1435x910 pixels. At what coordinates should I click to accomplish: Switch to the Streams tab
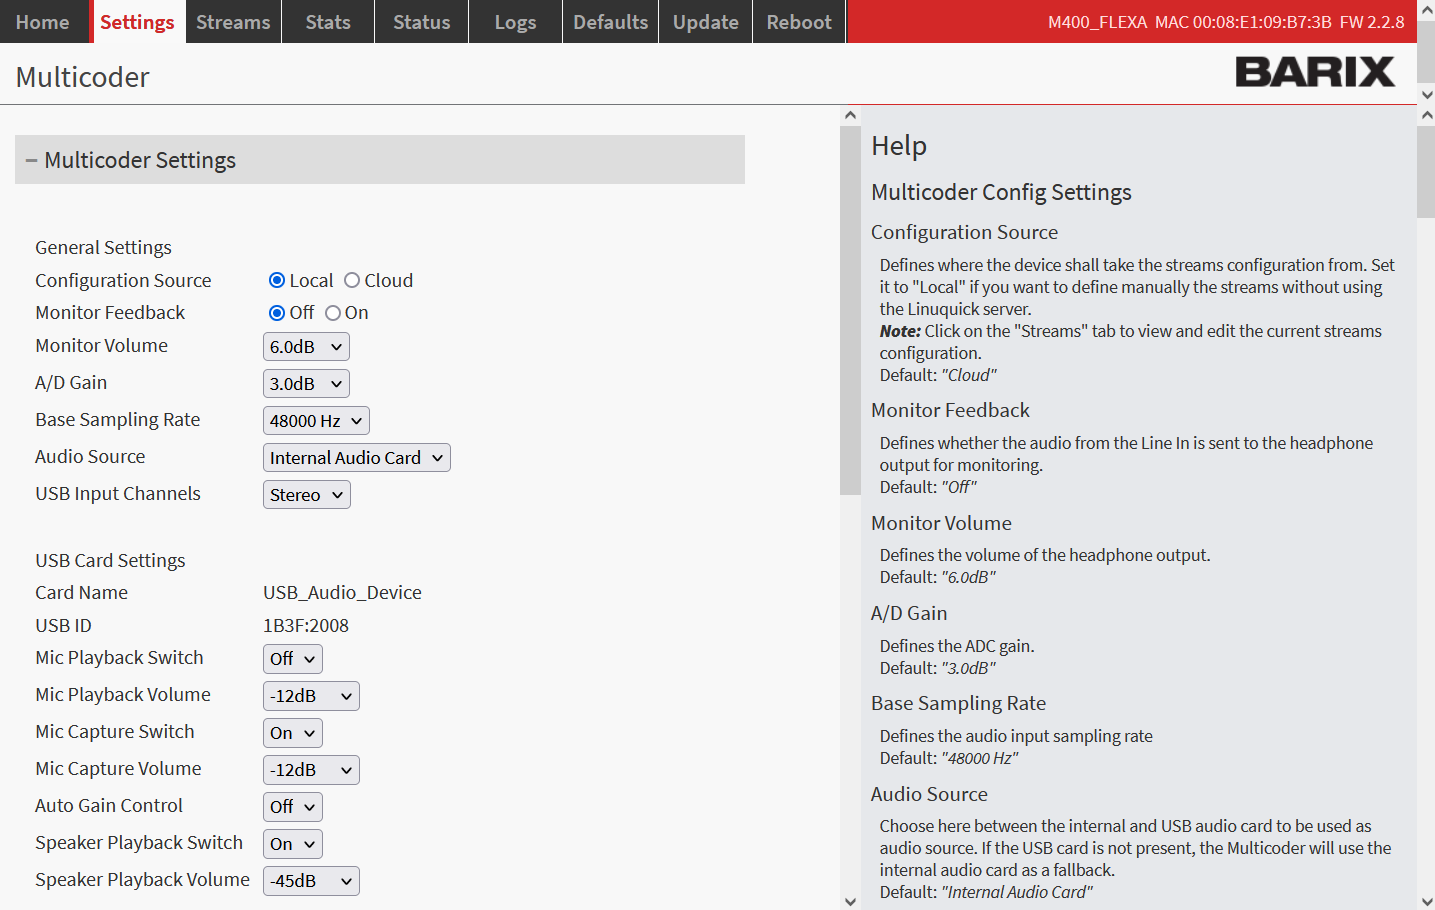click(233, 22)
